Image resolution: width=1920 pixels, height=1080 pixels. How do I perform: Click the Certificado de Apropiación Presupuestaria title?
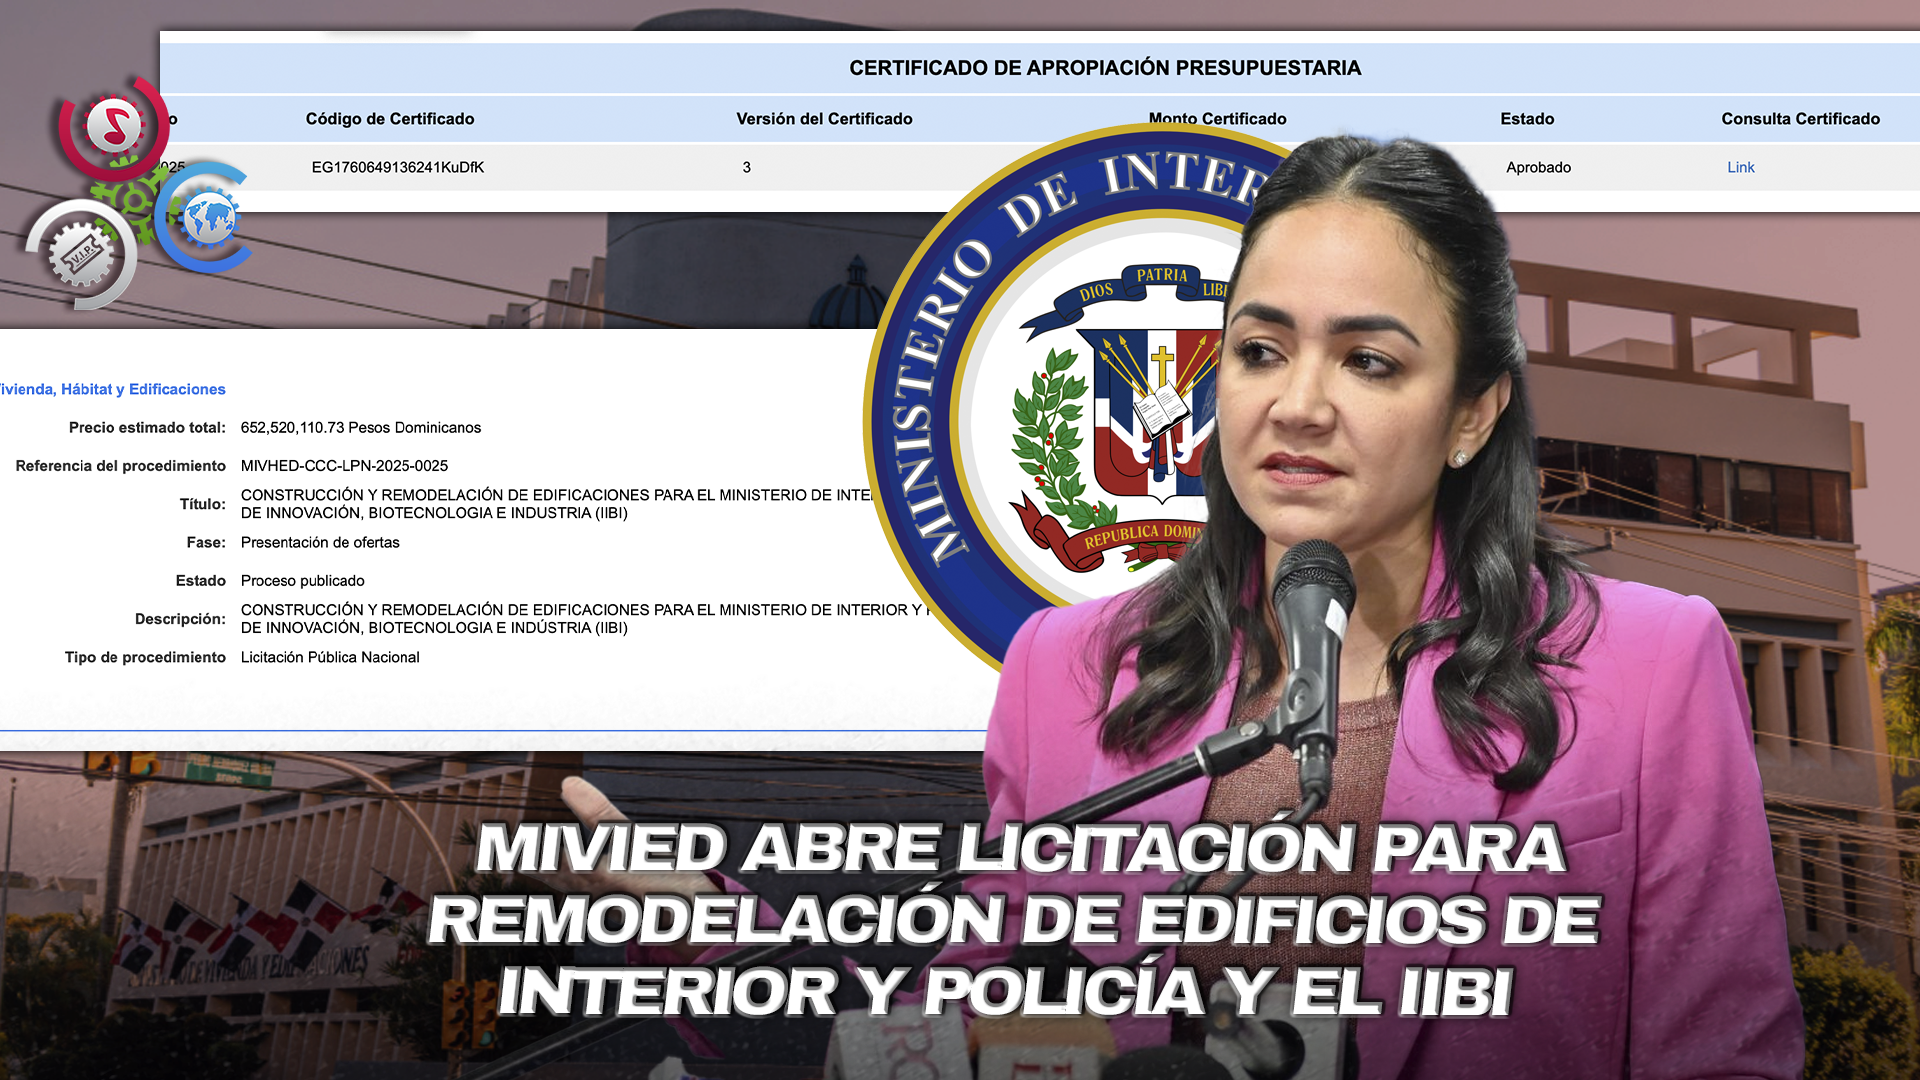(x=1105, y=68)
